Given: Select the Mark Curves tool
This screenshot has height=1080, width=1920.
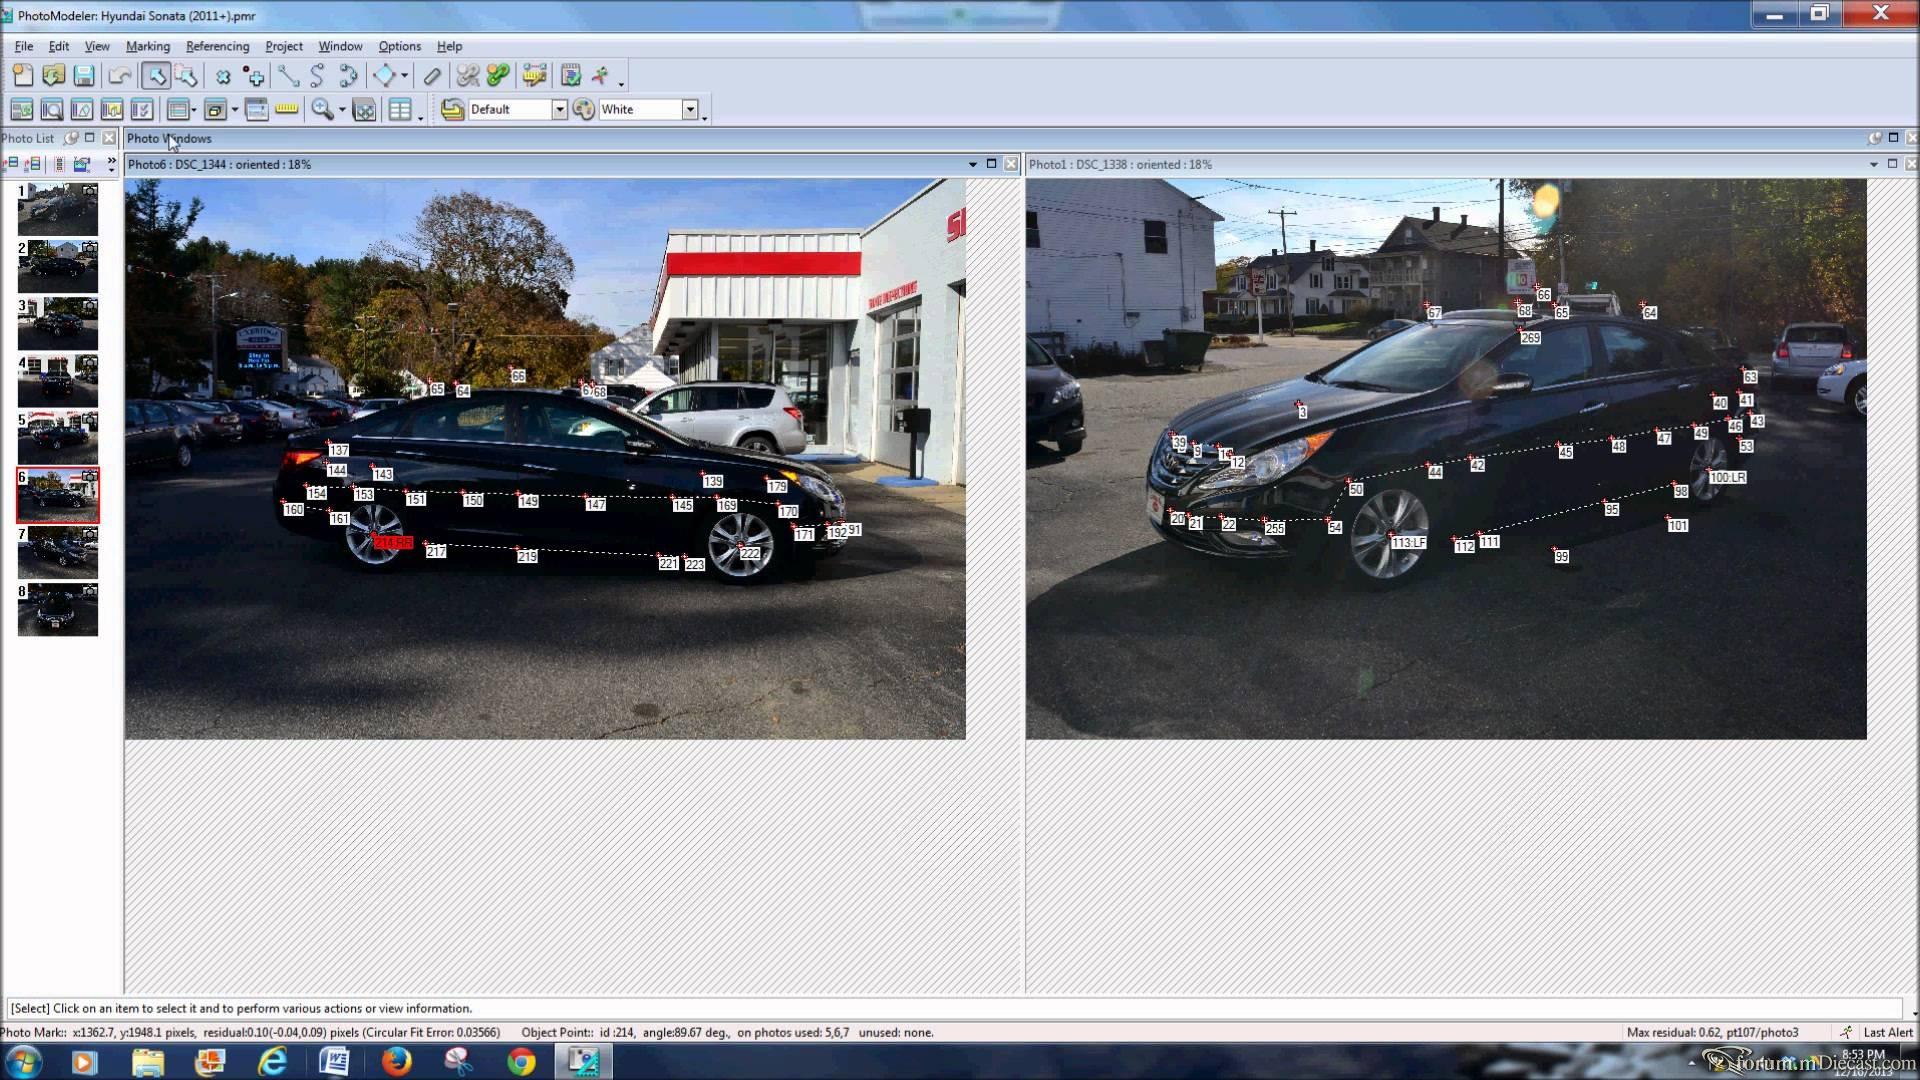Looking at the screenshot, I should tap(318, 76).
